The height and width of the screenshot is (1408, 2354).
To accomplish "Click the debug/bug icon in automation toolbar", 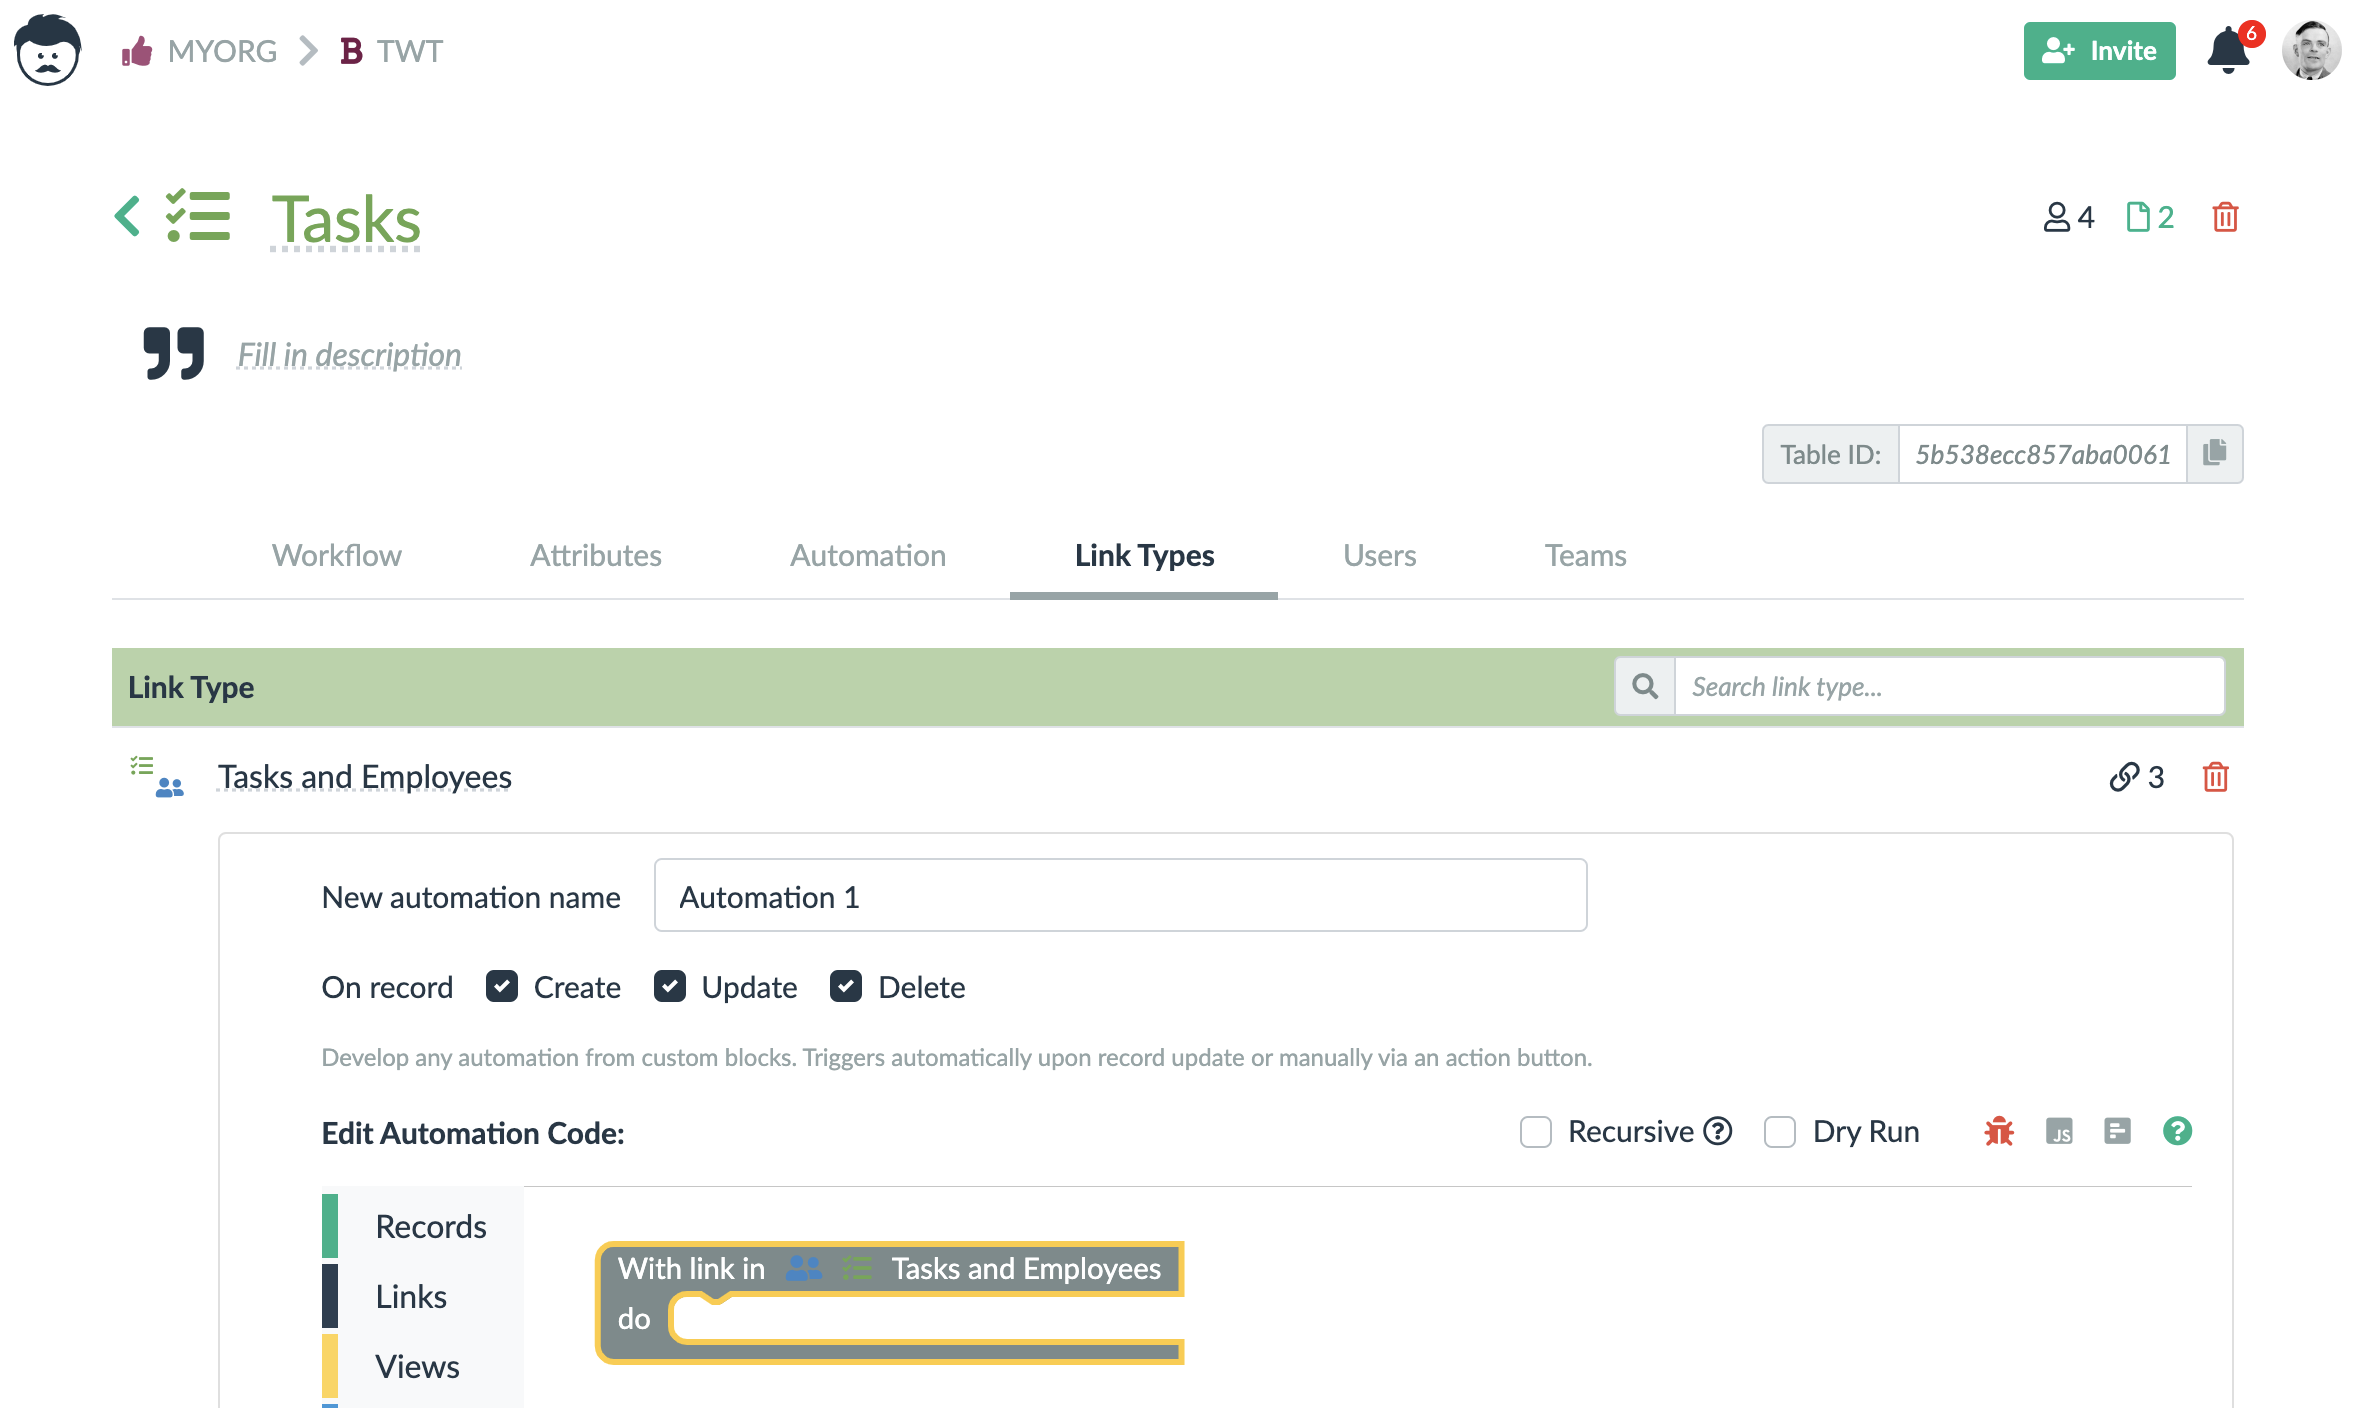I will point(1999,1130).
